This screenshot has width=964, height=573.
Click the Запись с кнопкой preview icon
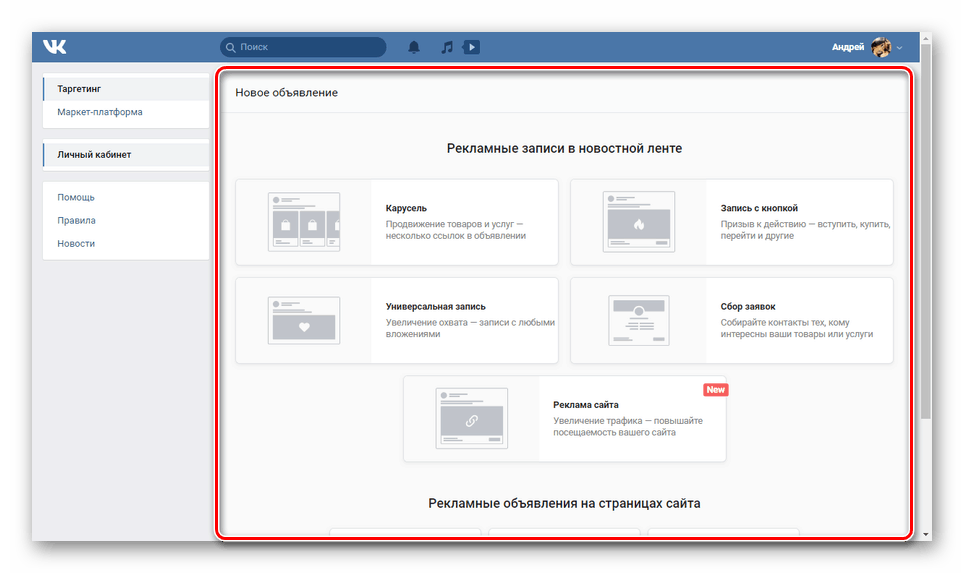[639, 221]
